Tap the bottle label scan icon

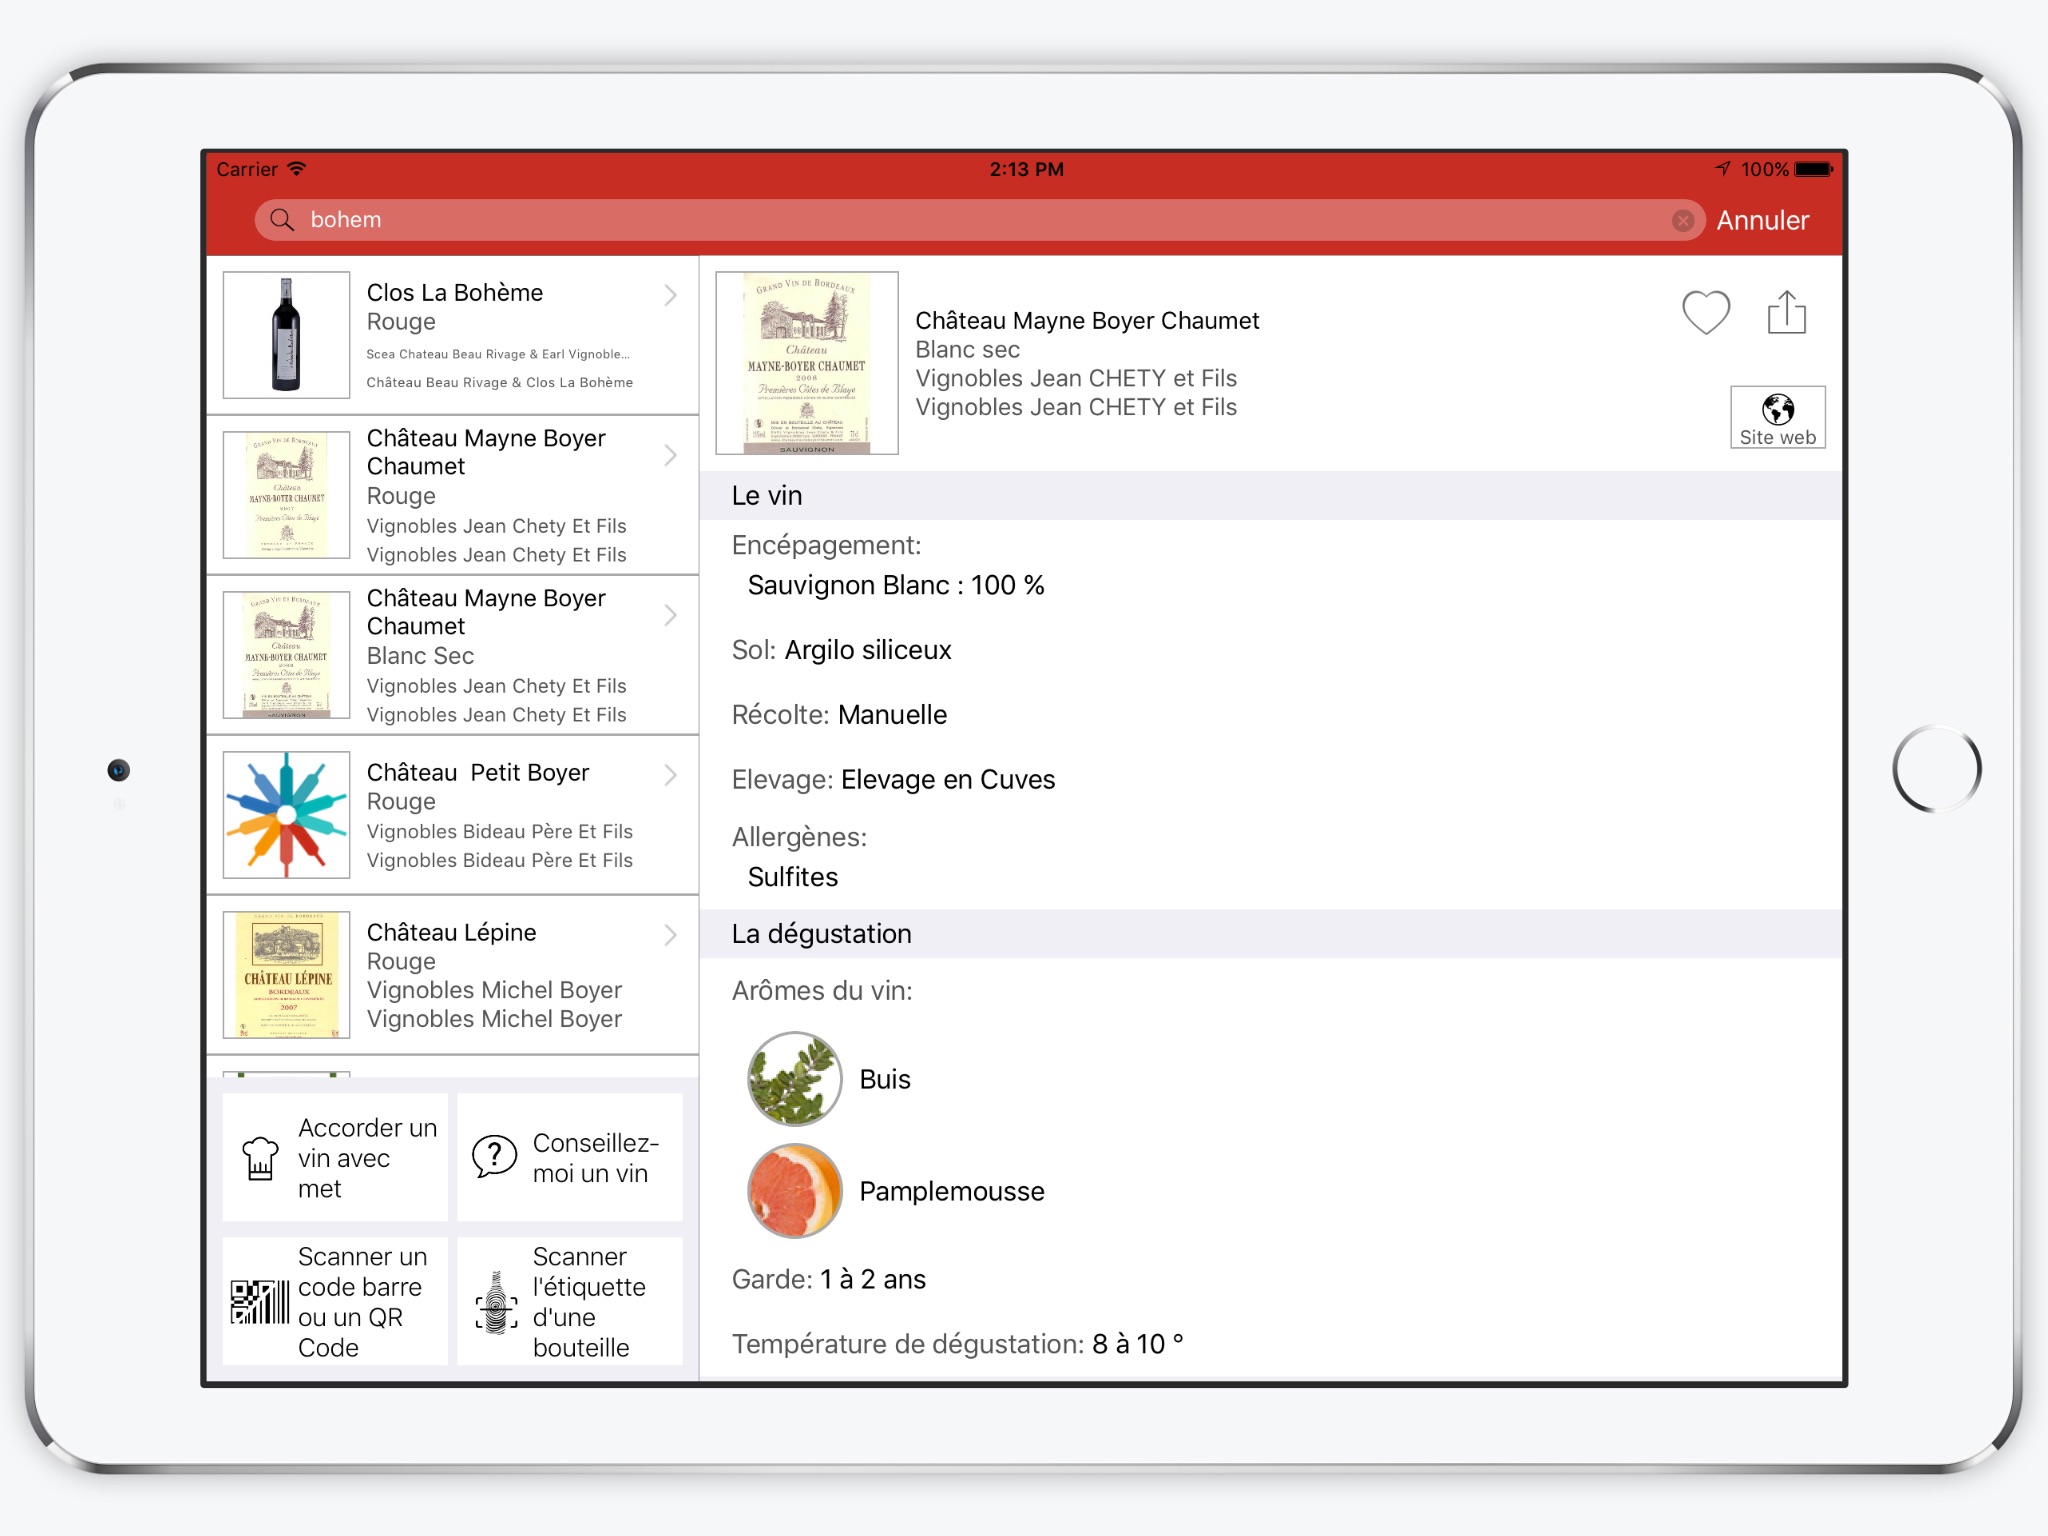click(496, 1302)
